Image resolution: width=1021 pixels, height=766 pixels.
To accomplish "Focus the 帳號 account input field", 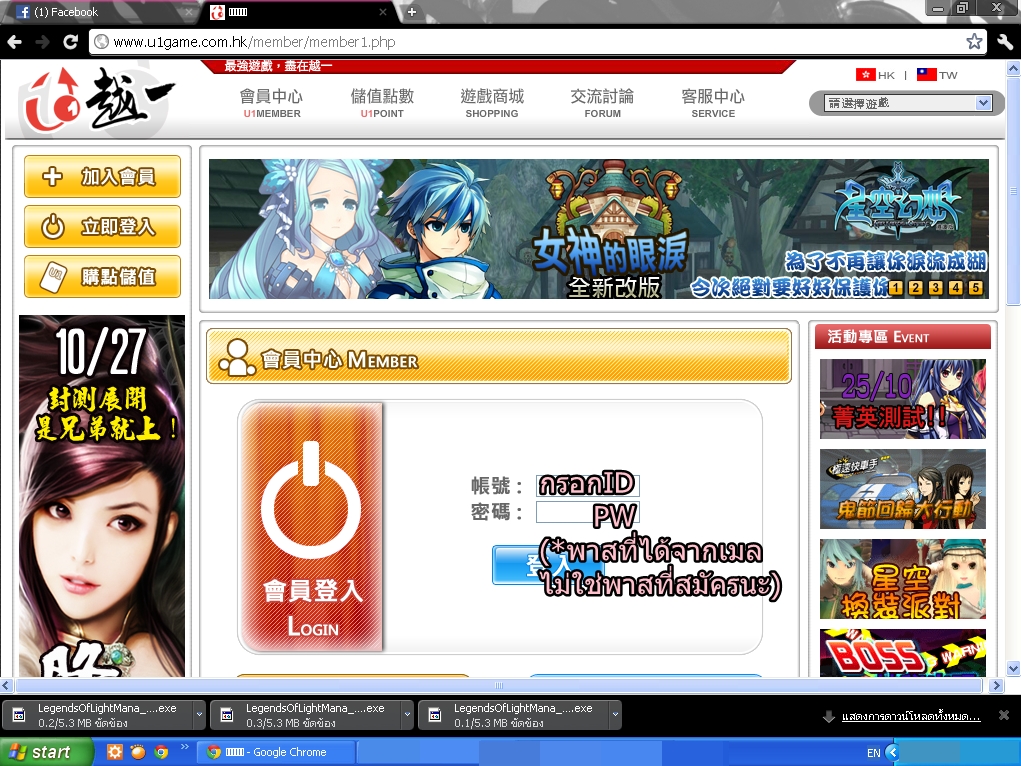I will [x=587, y=485].
